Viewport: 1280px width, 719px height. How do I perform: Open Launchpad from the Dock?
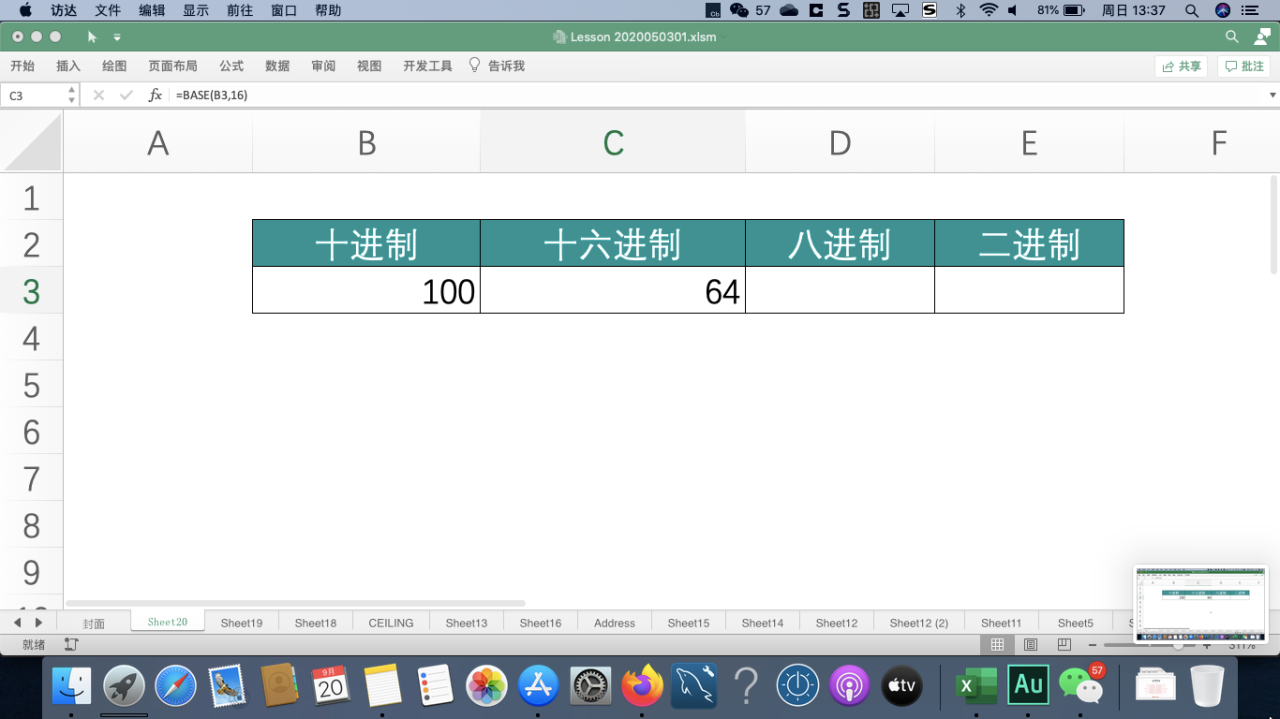[124, 686]
